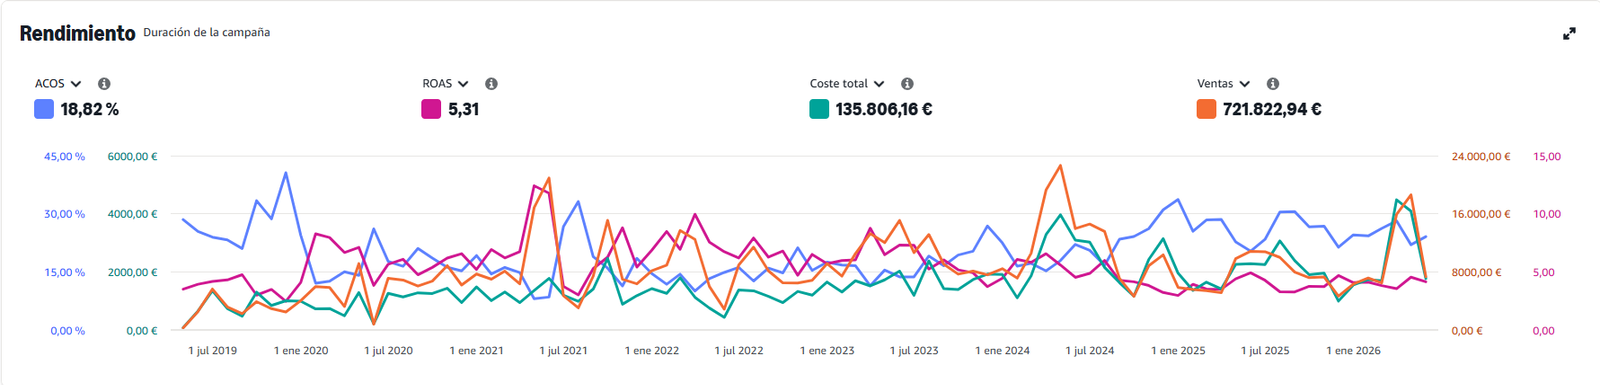Click the 1 ene 2022 axis label
This screenshot has height=385, width=1600.
coord(652,351)
